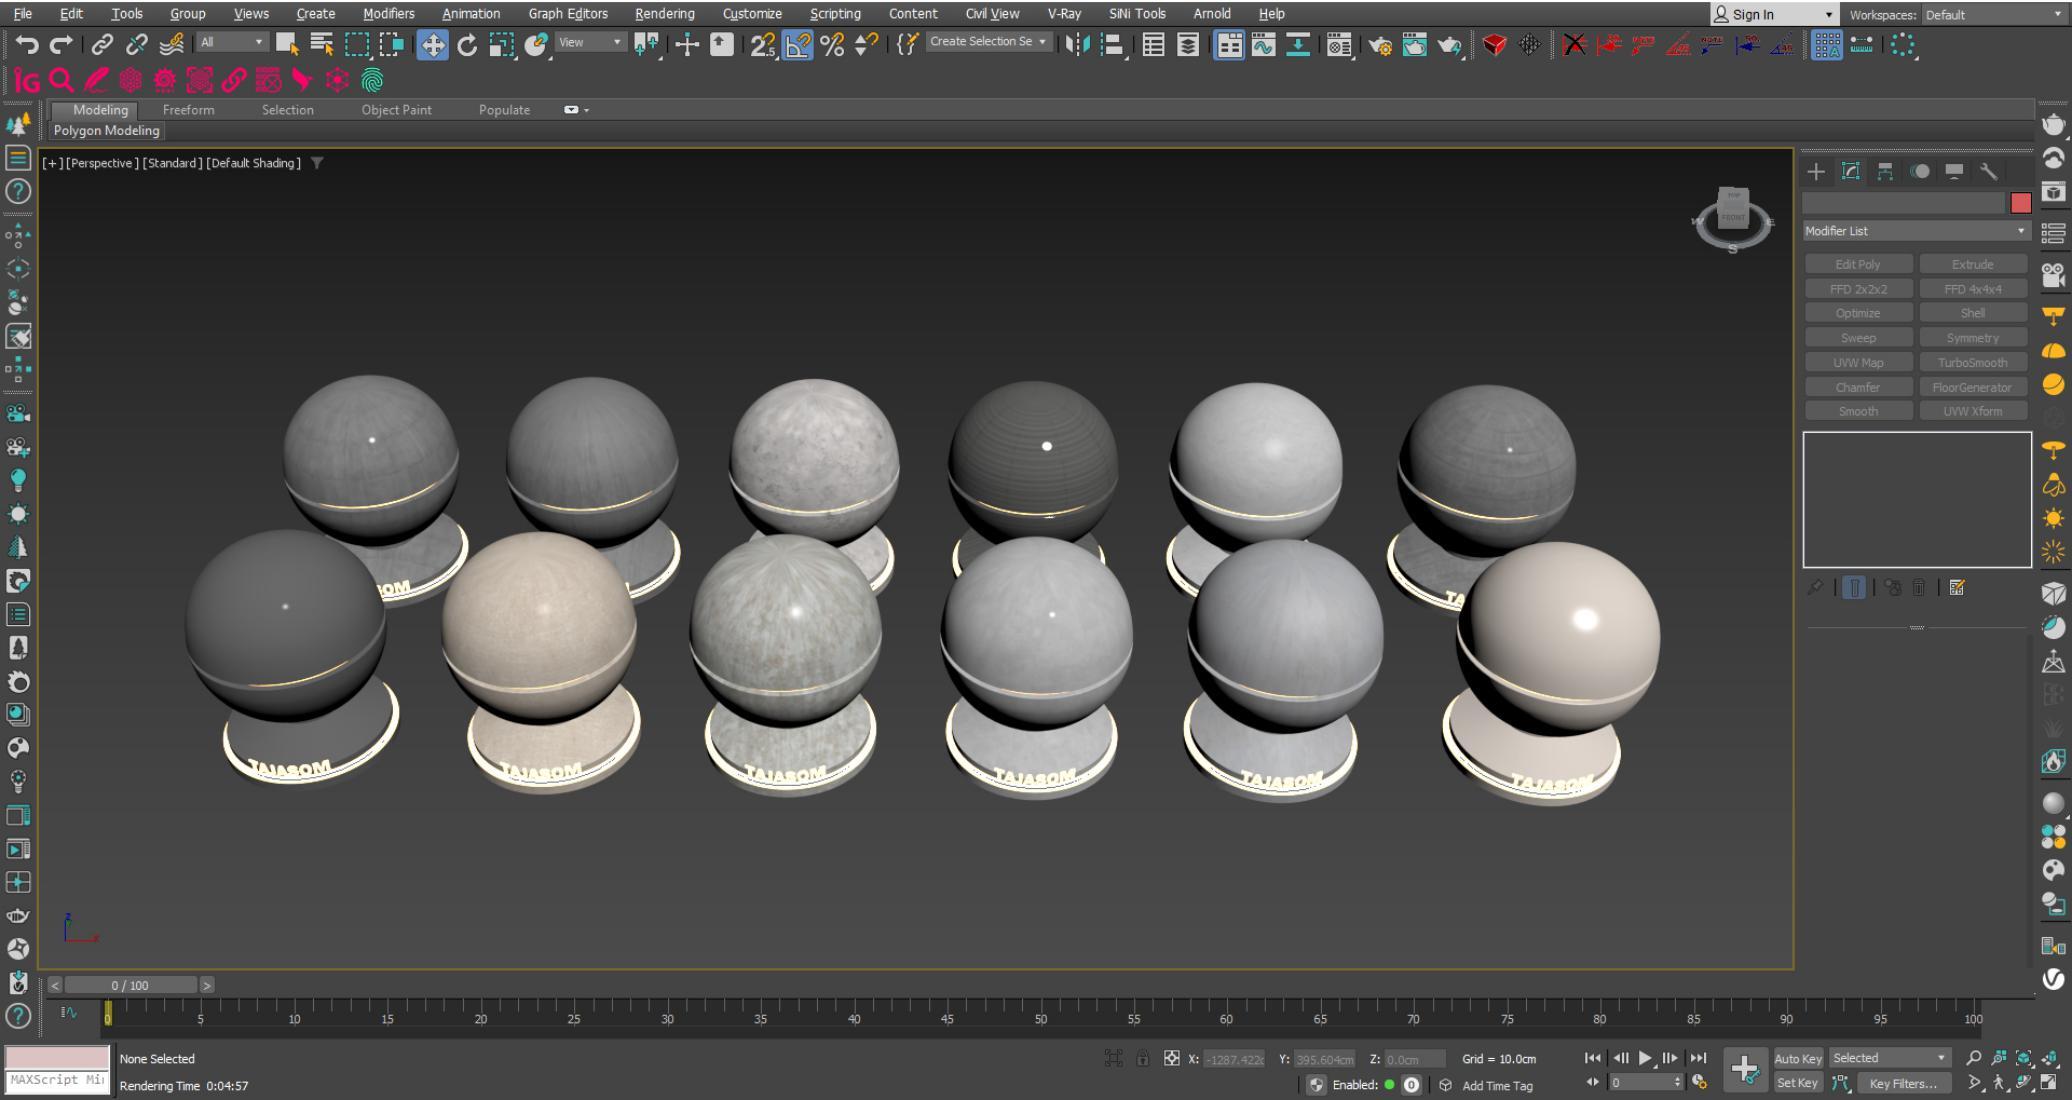Switch to the Hierarchy command panel tab
Viewport: 2072px width, 1100px height.
1885,172
